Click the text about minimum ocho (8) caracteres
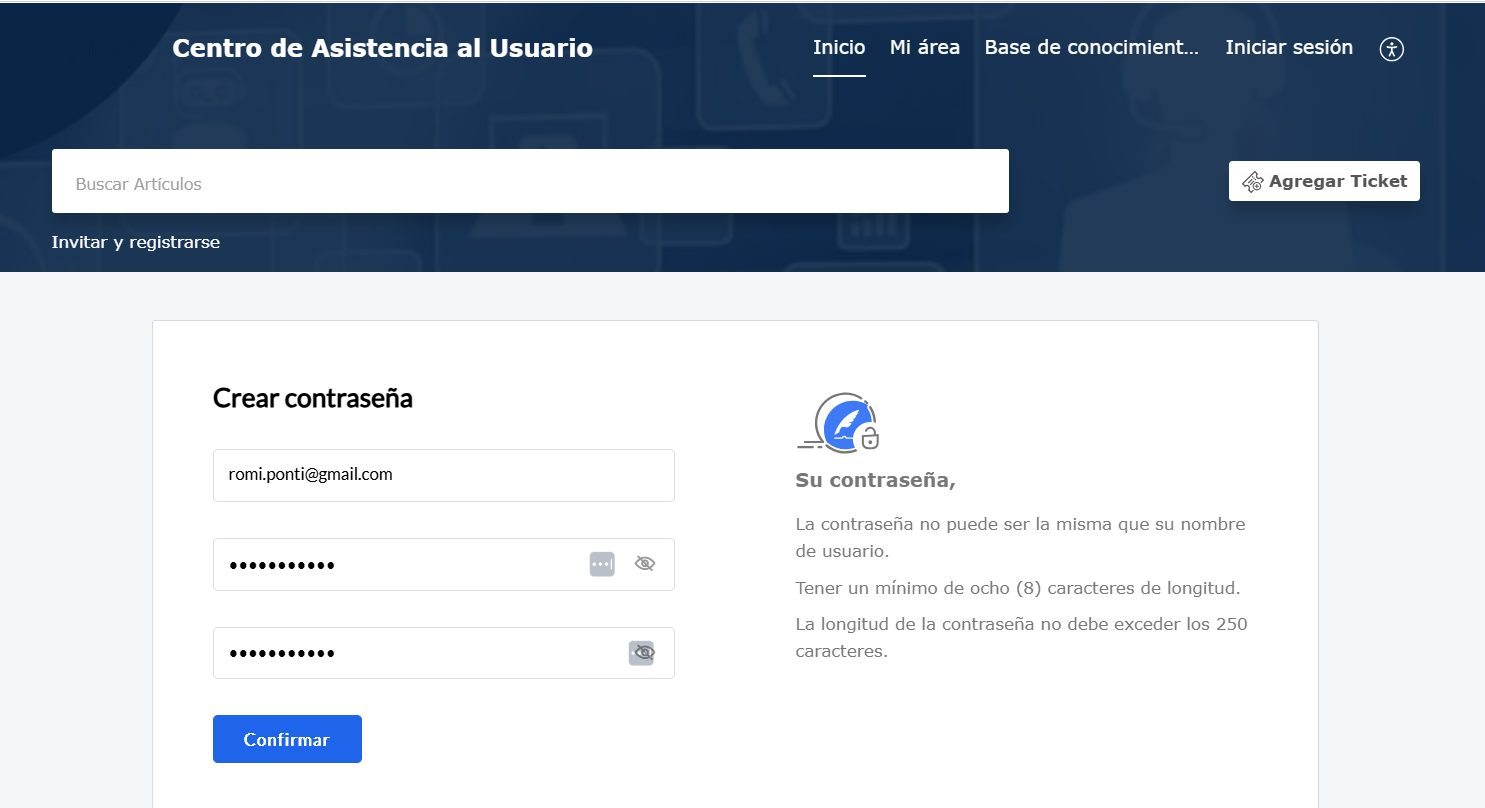 pyautogui.click(x=1018, y=588)
